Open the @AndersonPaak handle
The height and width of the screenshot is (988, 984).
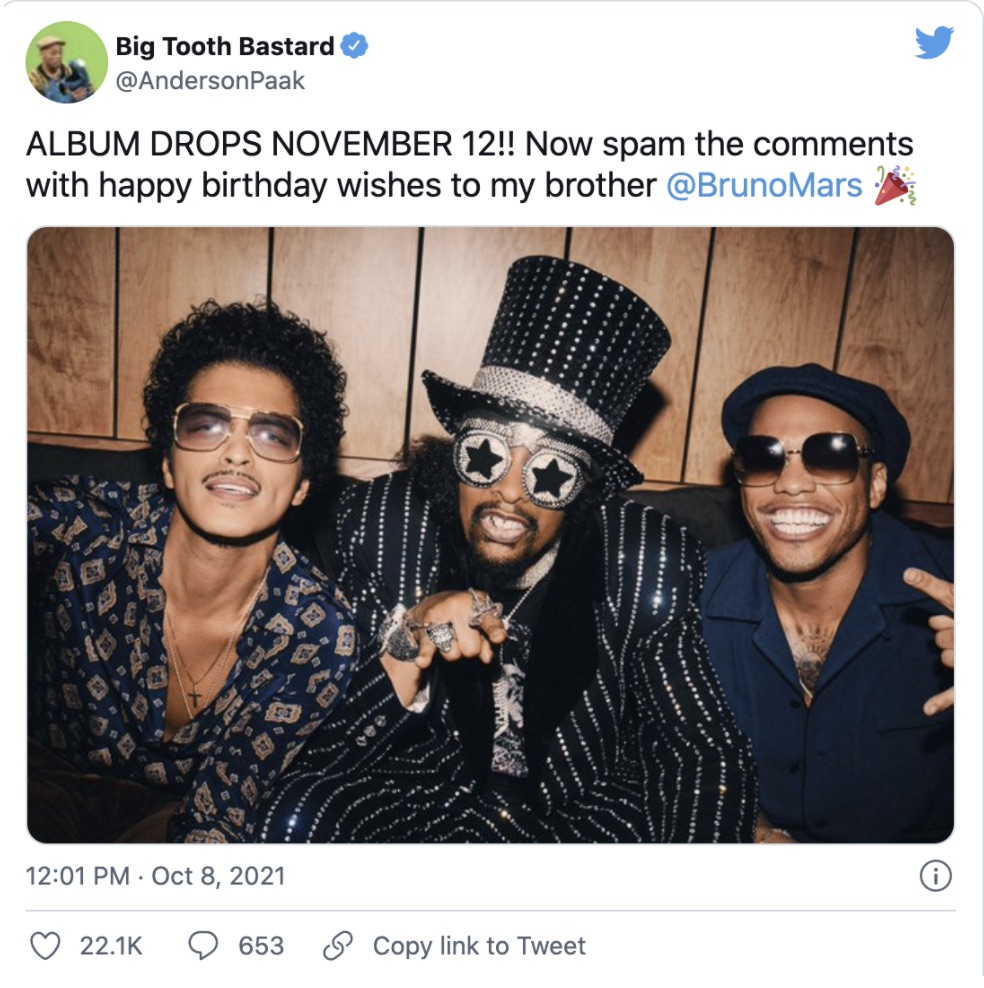[x=210, y=81]
